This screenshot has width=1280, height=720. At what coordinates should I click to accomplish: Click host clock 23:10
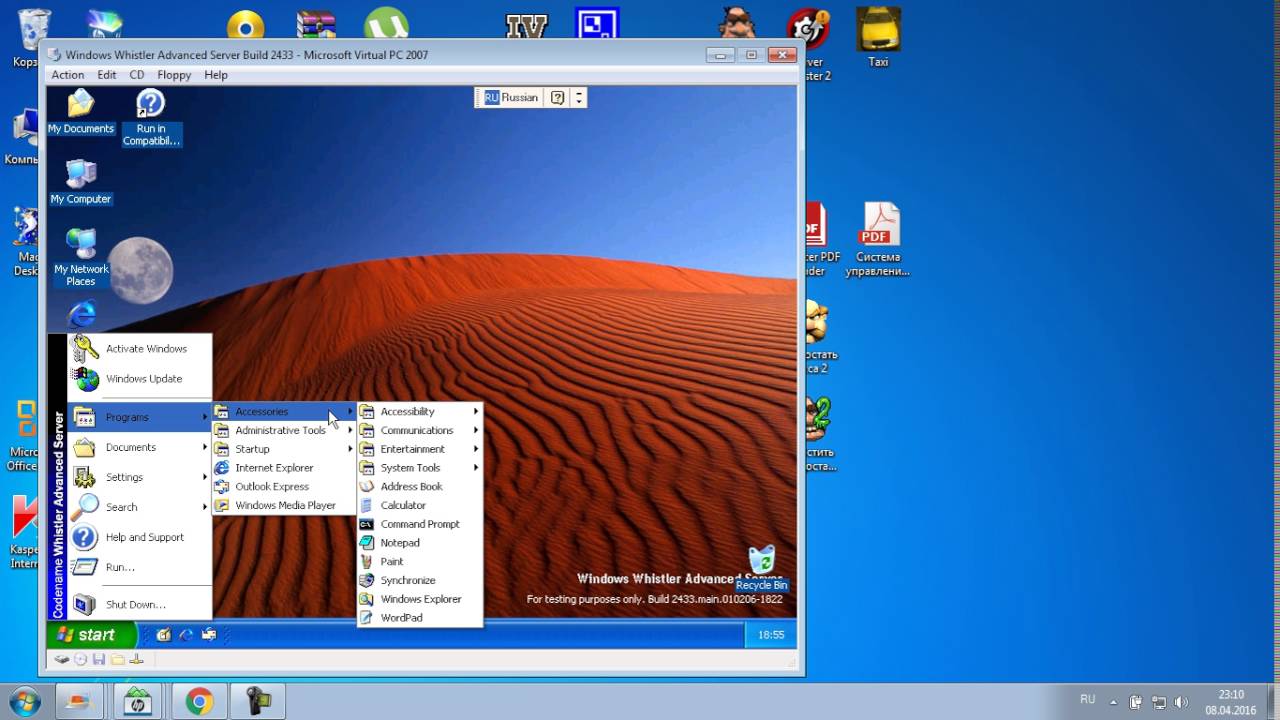tap(1231, 695)
